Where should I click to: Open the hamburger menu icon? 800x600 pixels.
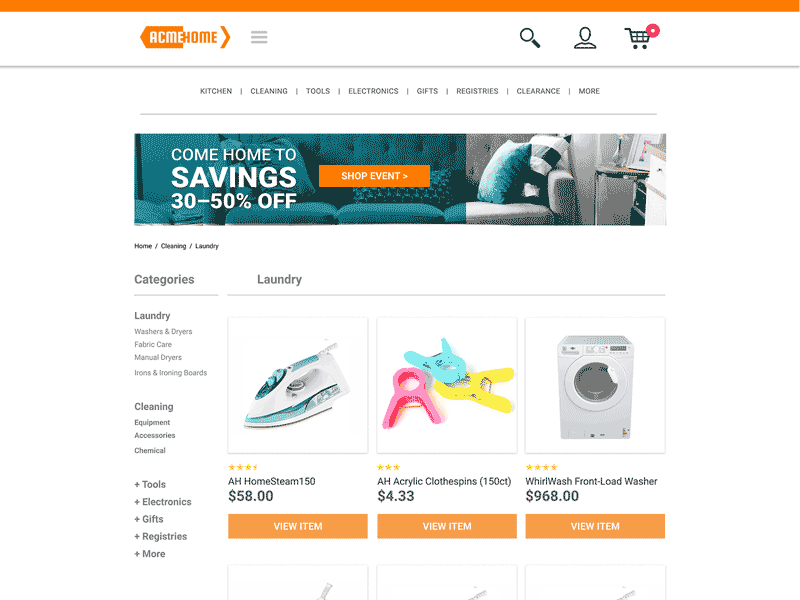259,37
